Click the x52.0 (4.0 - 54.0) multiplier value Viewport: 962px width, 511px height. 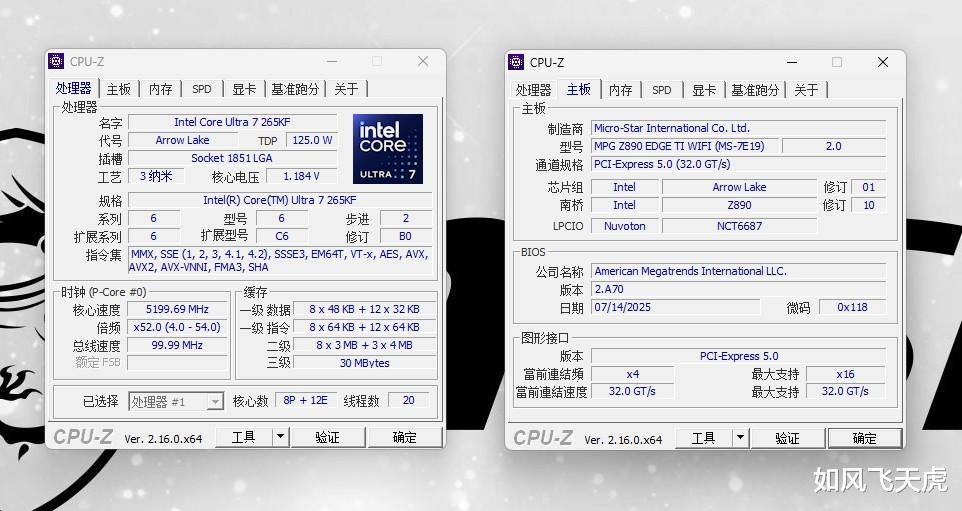point(177,327)
